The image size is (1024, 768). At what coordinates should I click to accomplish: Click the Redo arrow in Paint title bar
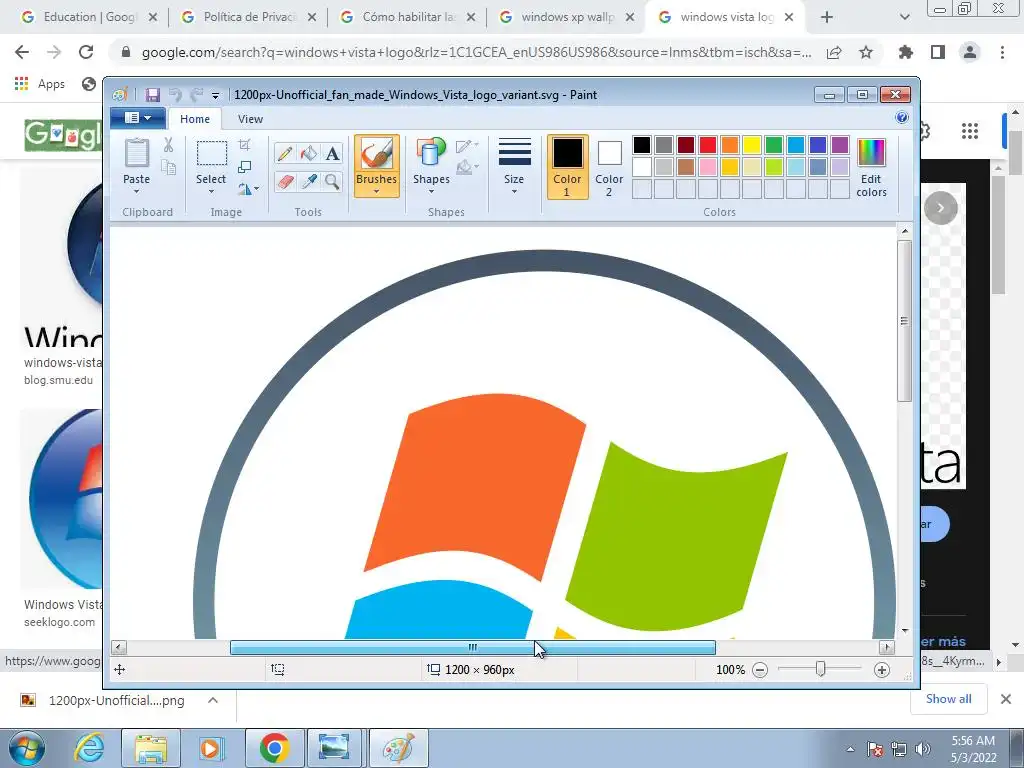(197, 95)
